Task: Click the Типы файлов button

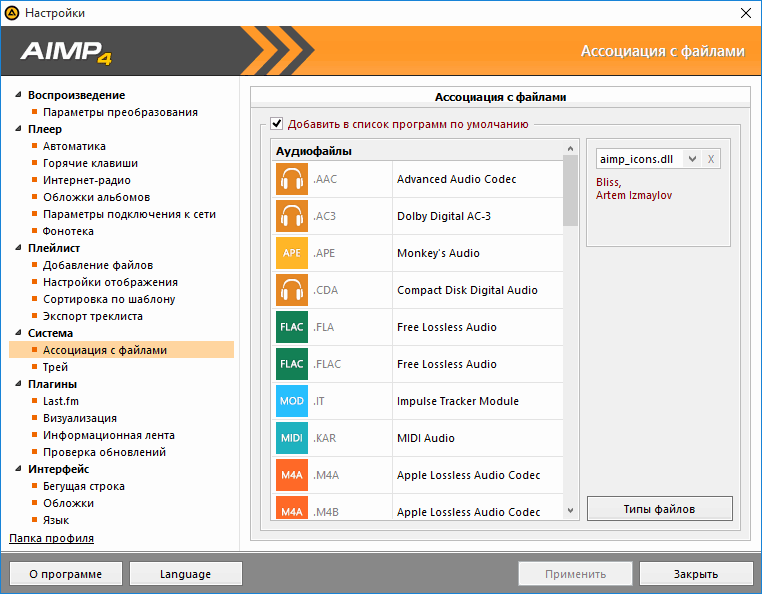Action: pyautogui.click(x=659, y=509)
